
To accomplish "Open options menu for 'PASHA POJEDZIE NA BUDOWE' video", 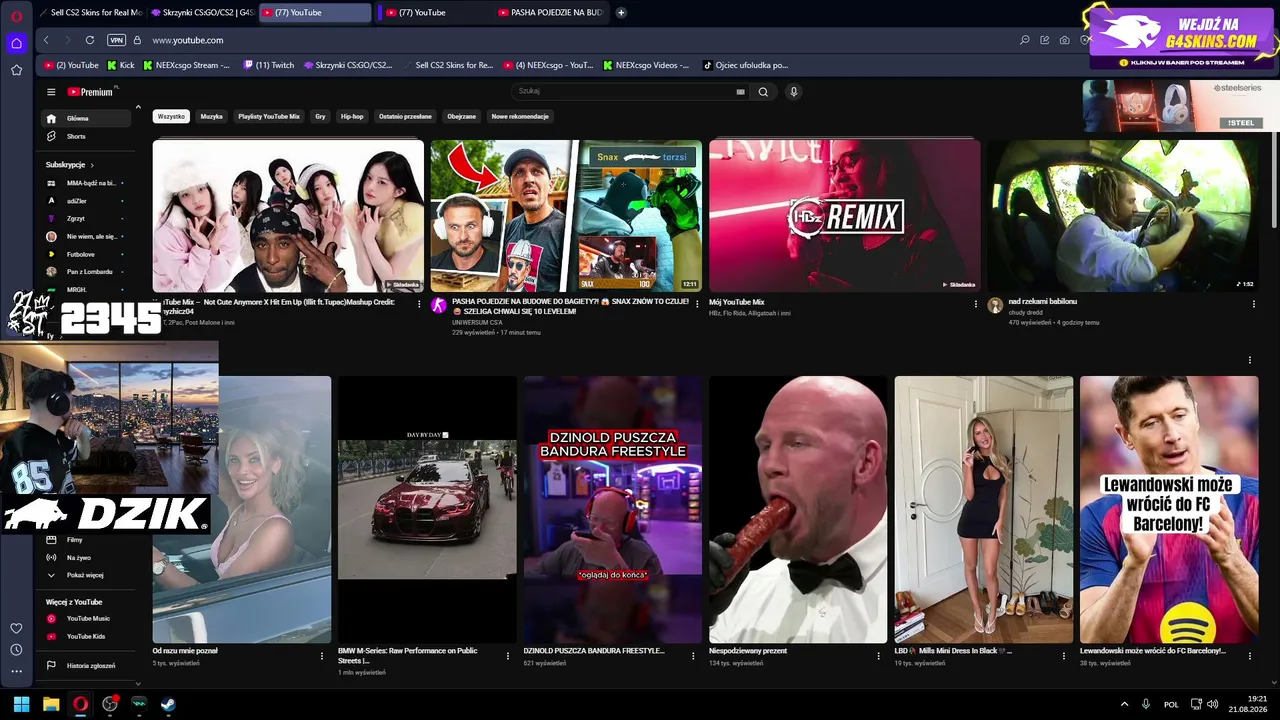I will pos(698,304).
